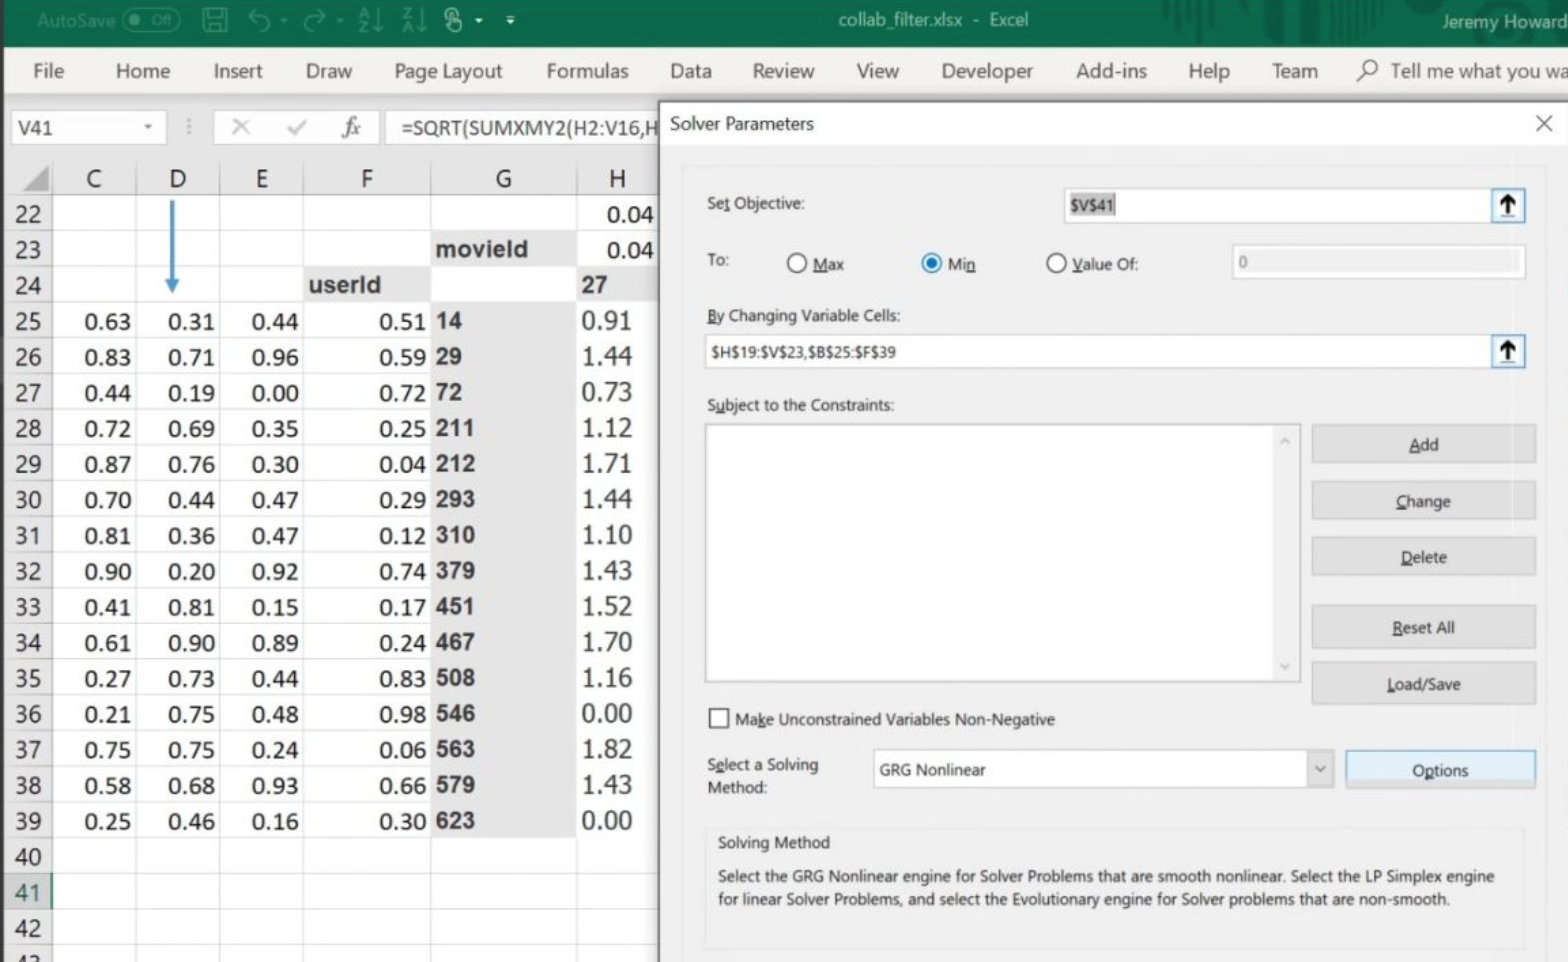This screenshot has width=1568, height=962.
Task: Click the Change constraint button
Action: click(x=1423, y=501)
